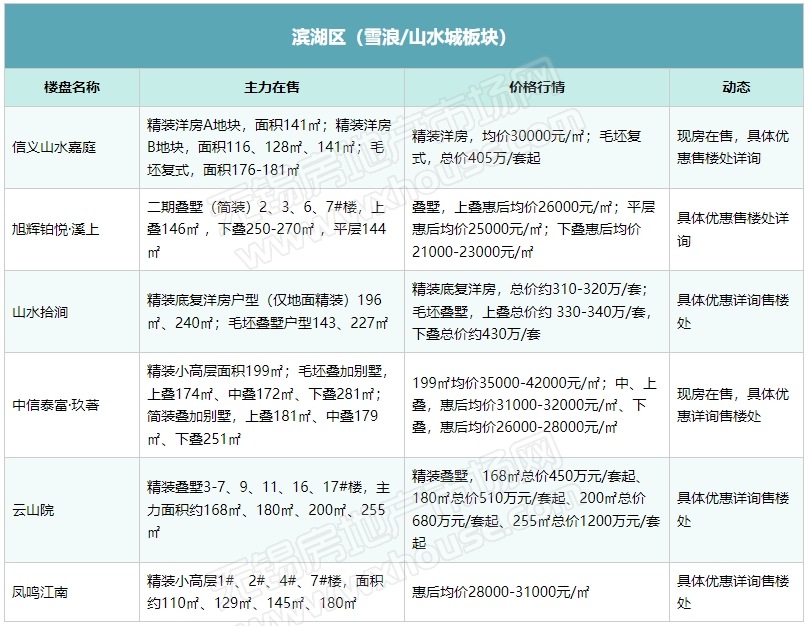Select cell starting 精装叠墅3-7、9、11、16、17#楼
The width and height of the screenshot is (808, 626).
click(x=272, y=510)
